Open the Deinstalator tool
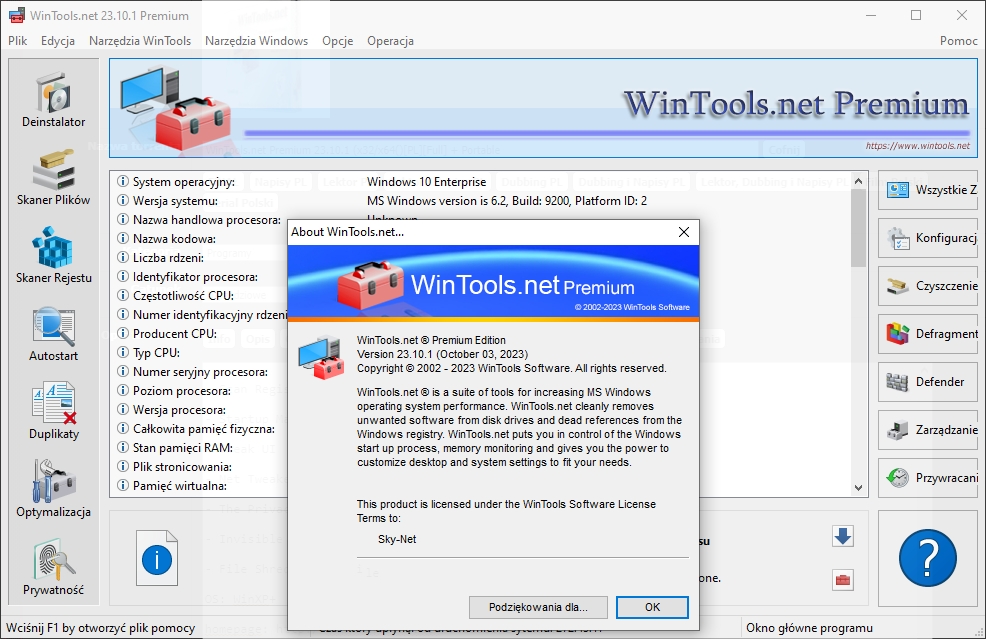The height and width of the screenshot is (639, 986). (x=53, y=99)
